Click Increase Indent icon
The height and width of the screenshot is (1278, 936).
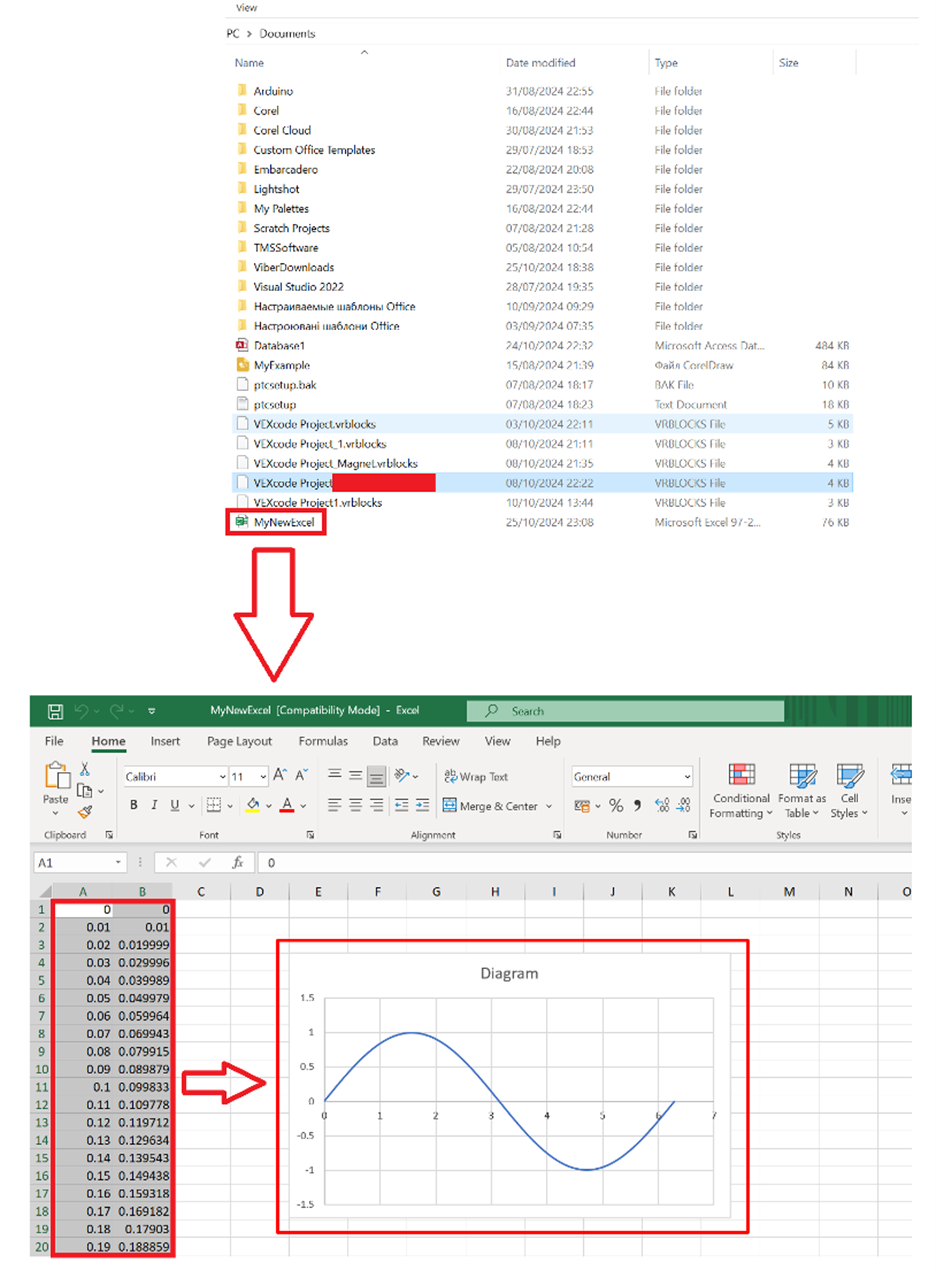pos(422,805)
